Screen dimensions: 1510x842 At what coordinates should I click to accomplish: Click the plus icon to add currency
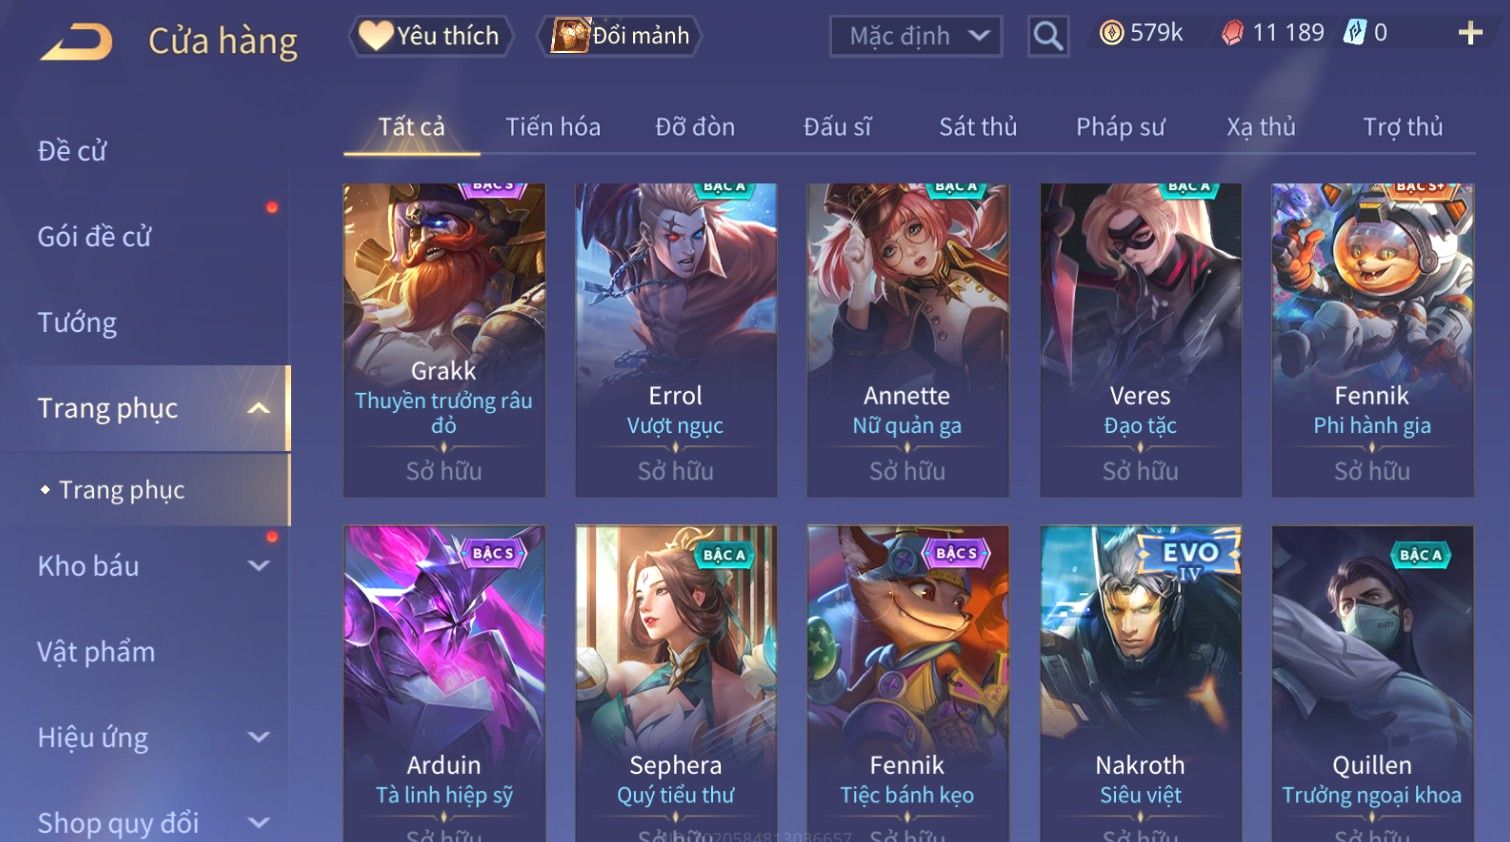pos(1470,33)
